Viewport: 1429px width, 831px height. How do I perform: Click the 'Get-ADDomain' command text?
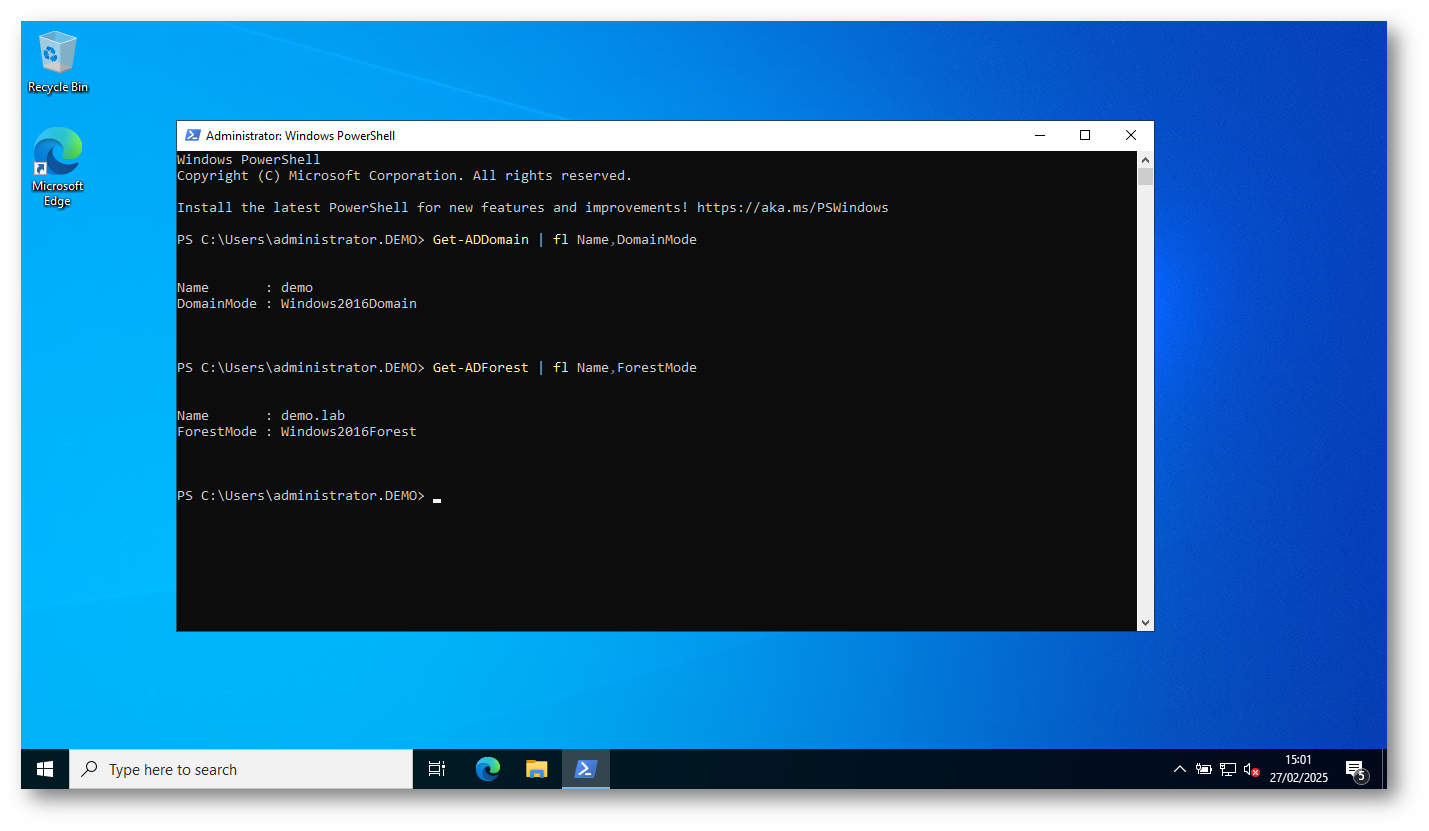tap(481, 240)
